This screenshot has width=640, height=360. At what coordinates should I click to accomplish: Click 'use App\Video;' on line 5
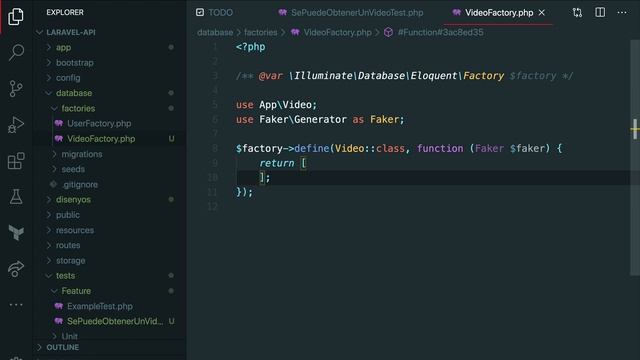pos(276,105)
